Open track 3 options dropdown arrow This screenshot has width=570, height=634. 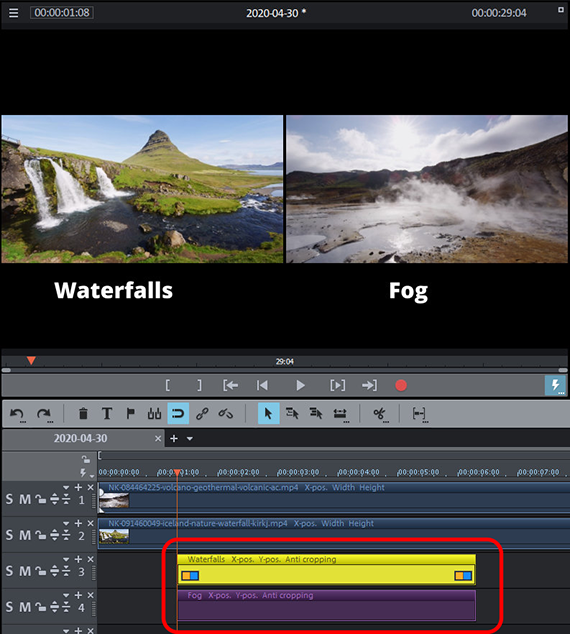click(x=66, y=560)
